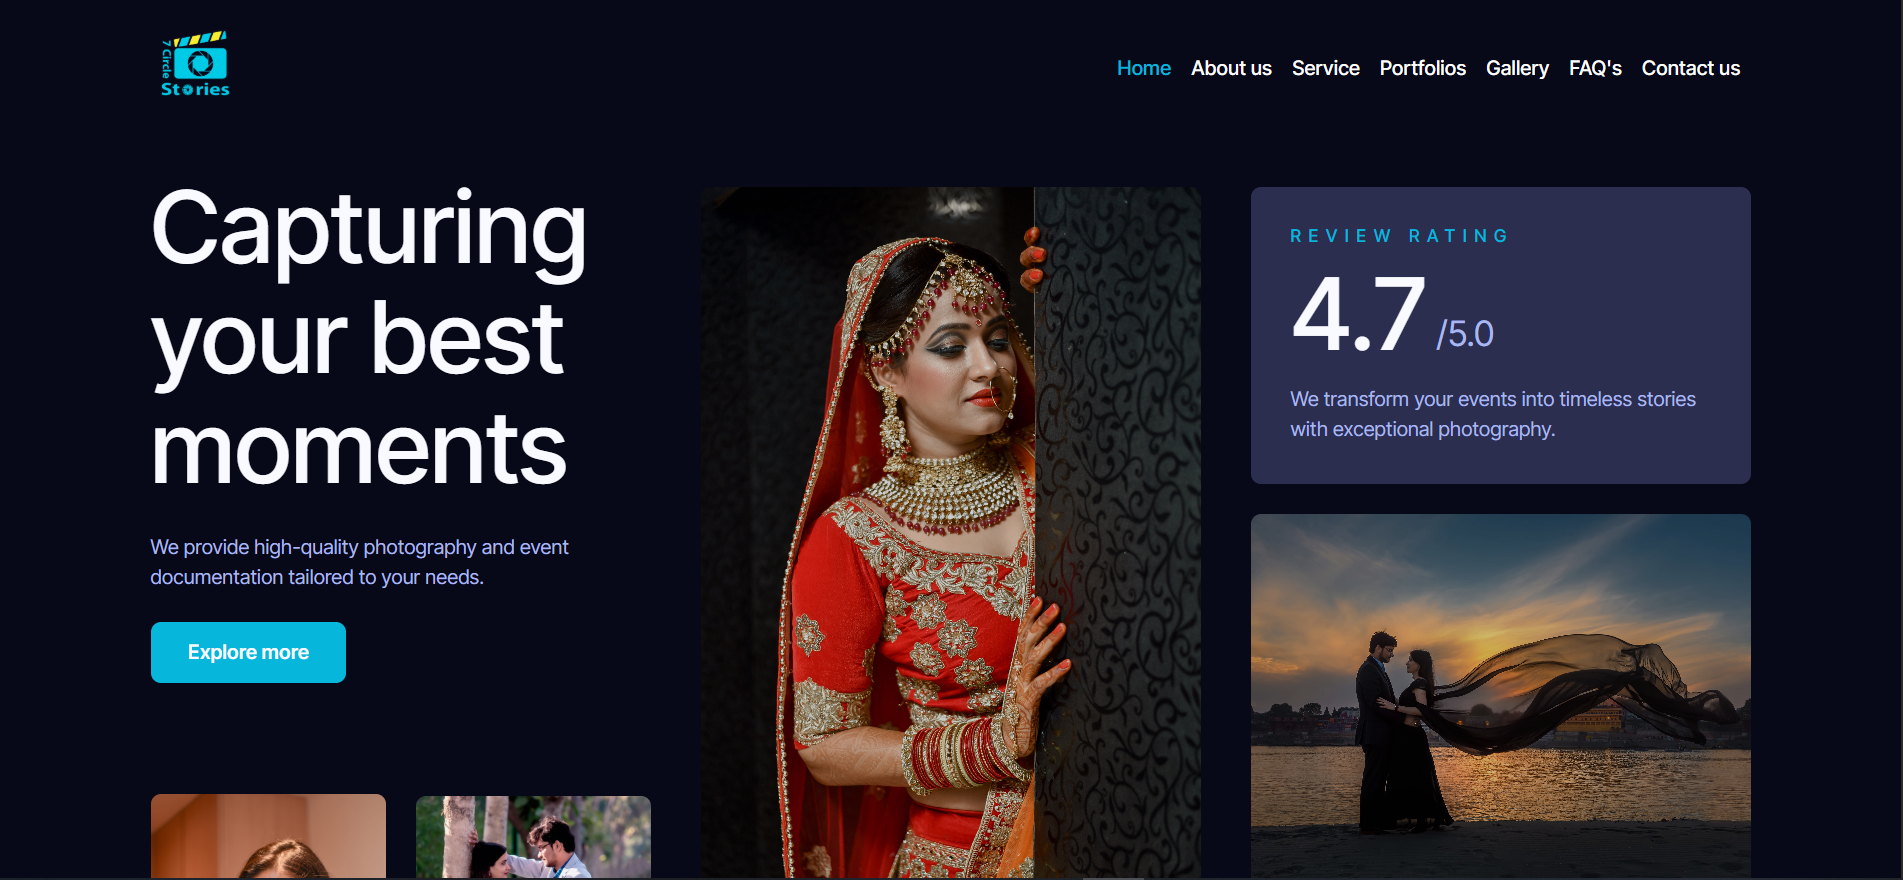This screenshot has height=880, width=1903.
Task: Select Service in the navigation bar
Action: pyautogui.click(x=1325, y=68)
